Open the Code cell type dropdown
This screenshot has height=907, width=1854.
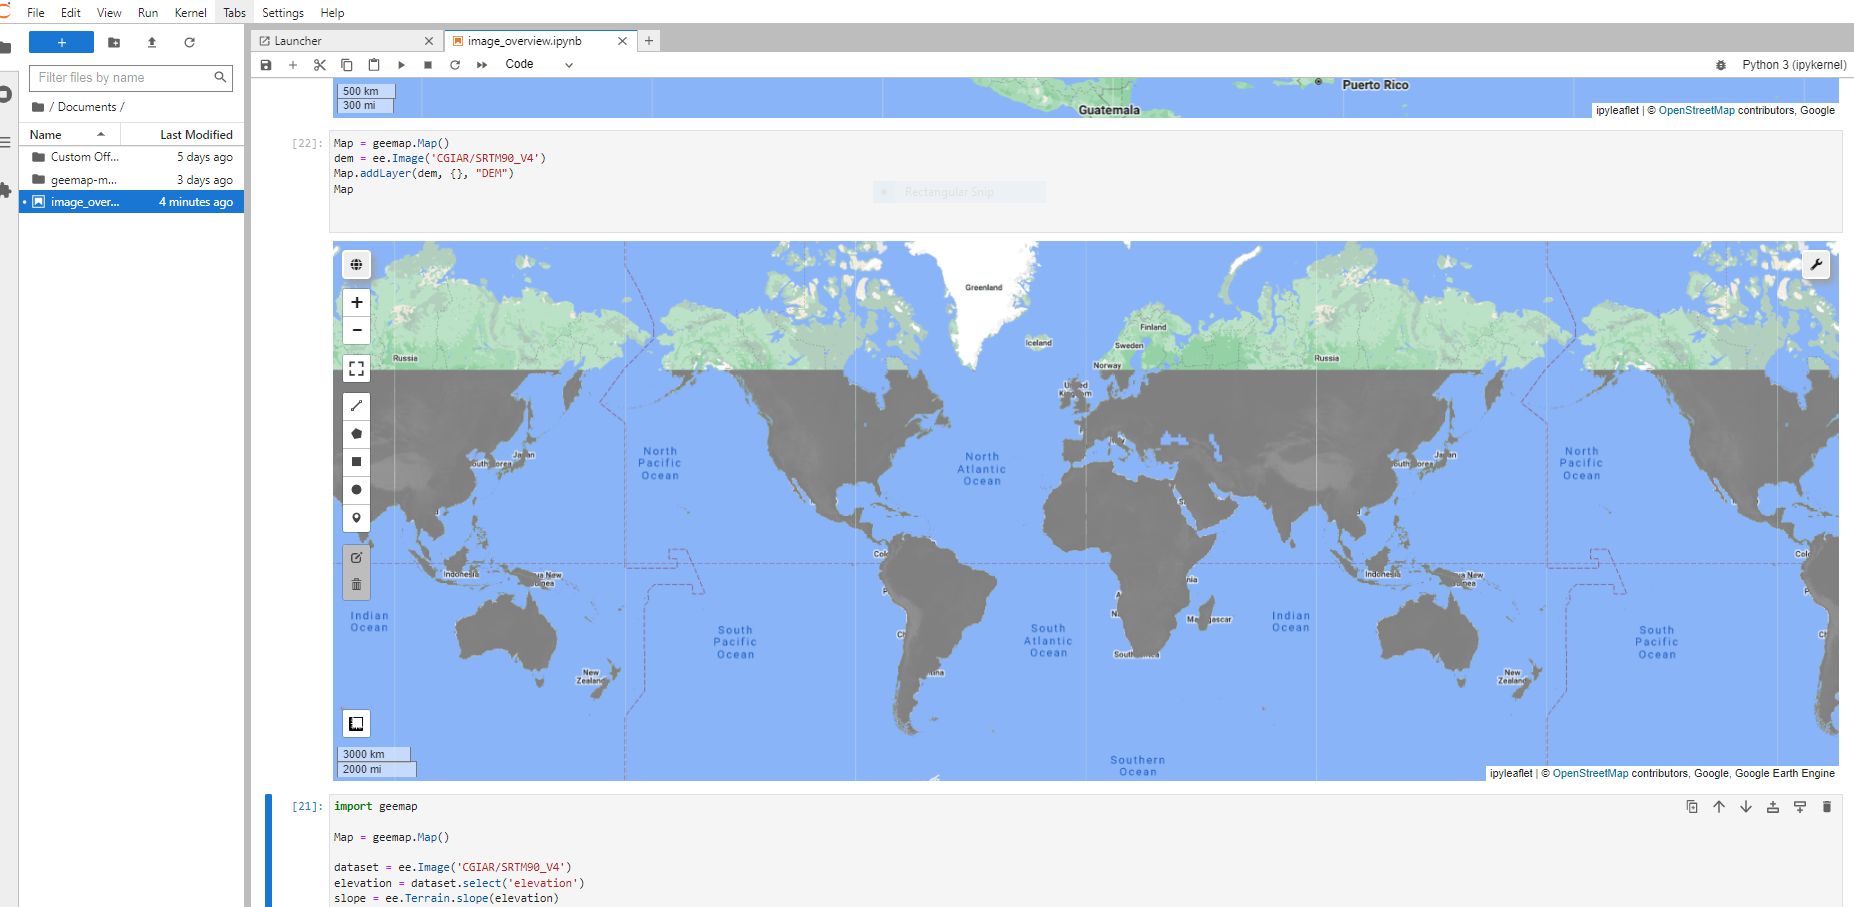[537, 64]
